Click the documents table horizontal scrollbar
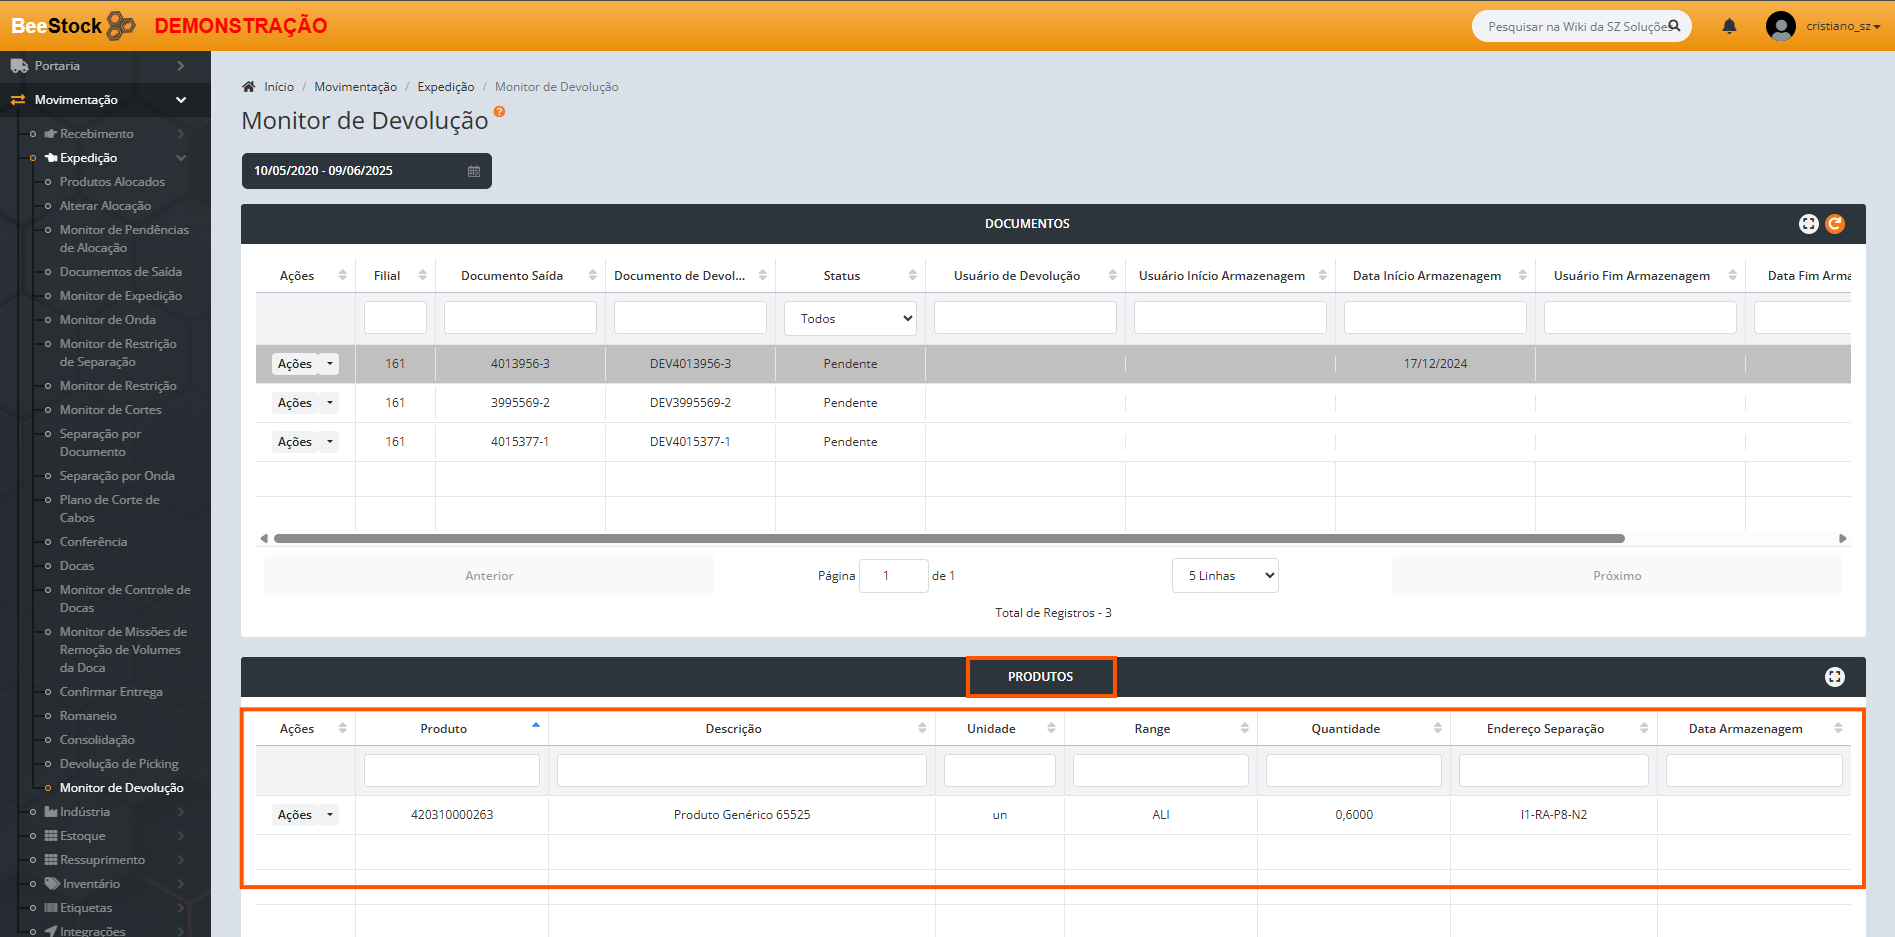This screenshot has height=937, width=1895. click(x=948, y=538)
